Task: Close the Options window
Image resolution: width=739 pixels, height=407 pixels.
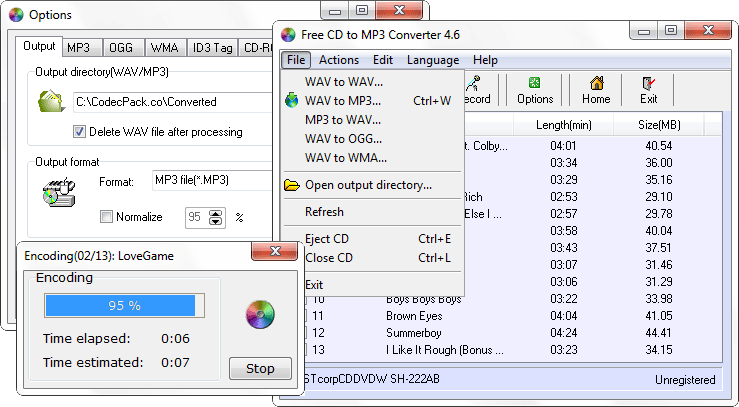Action: [399, 10]
